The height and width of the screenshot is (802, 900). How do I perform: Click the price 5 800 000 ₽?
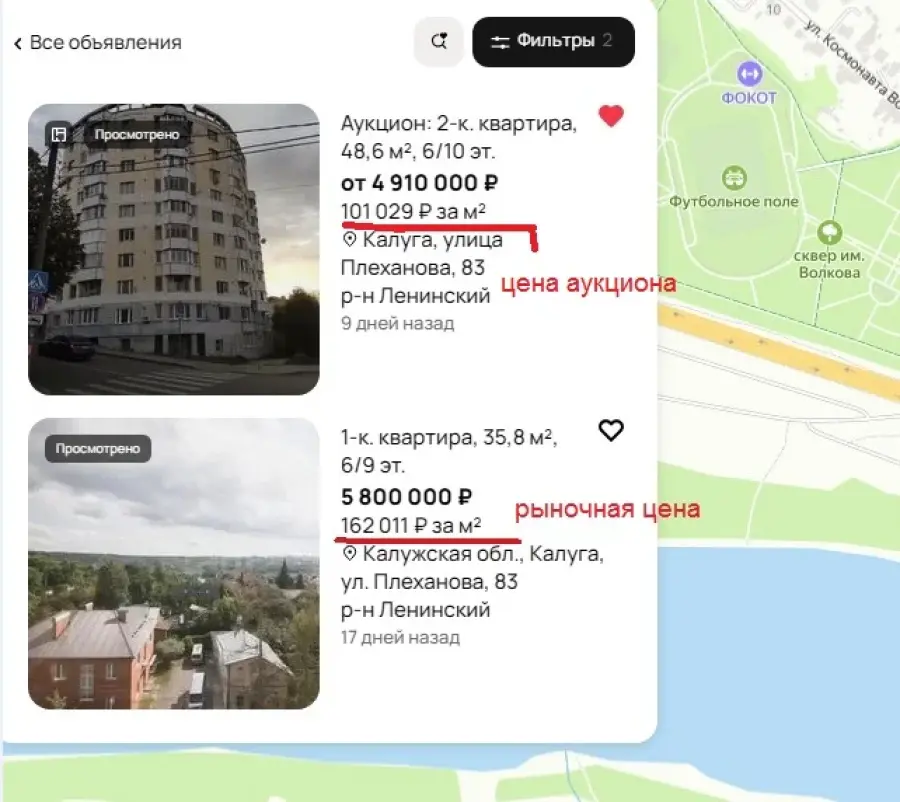[x=406, y=497]
